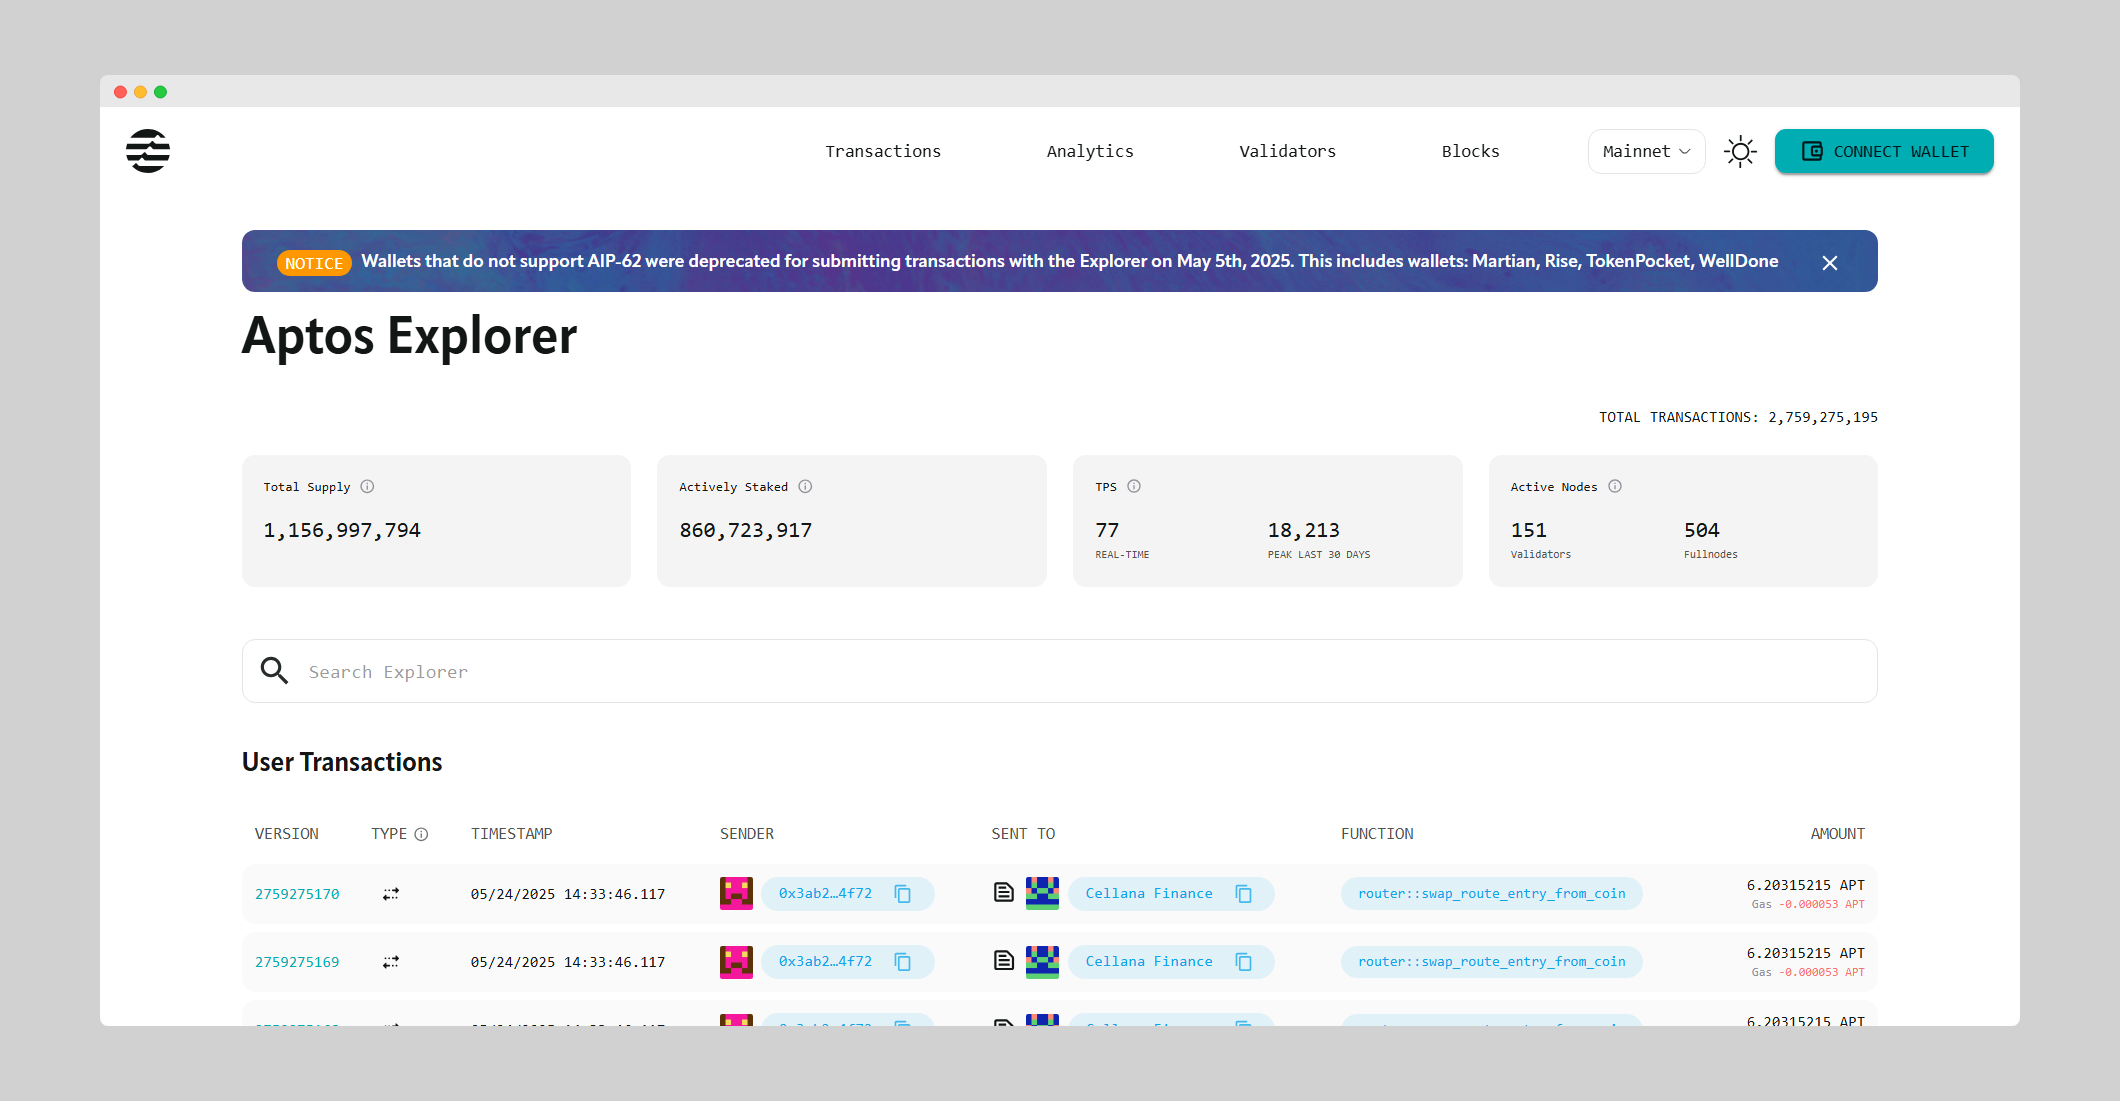The width and height of the screenshot is (2120, 1101).
Task: Click the fullnodes count 504
Action: point(1701,531)
